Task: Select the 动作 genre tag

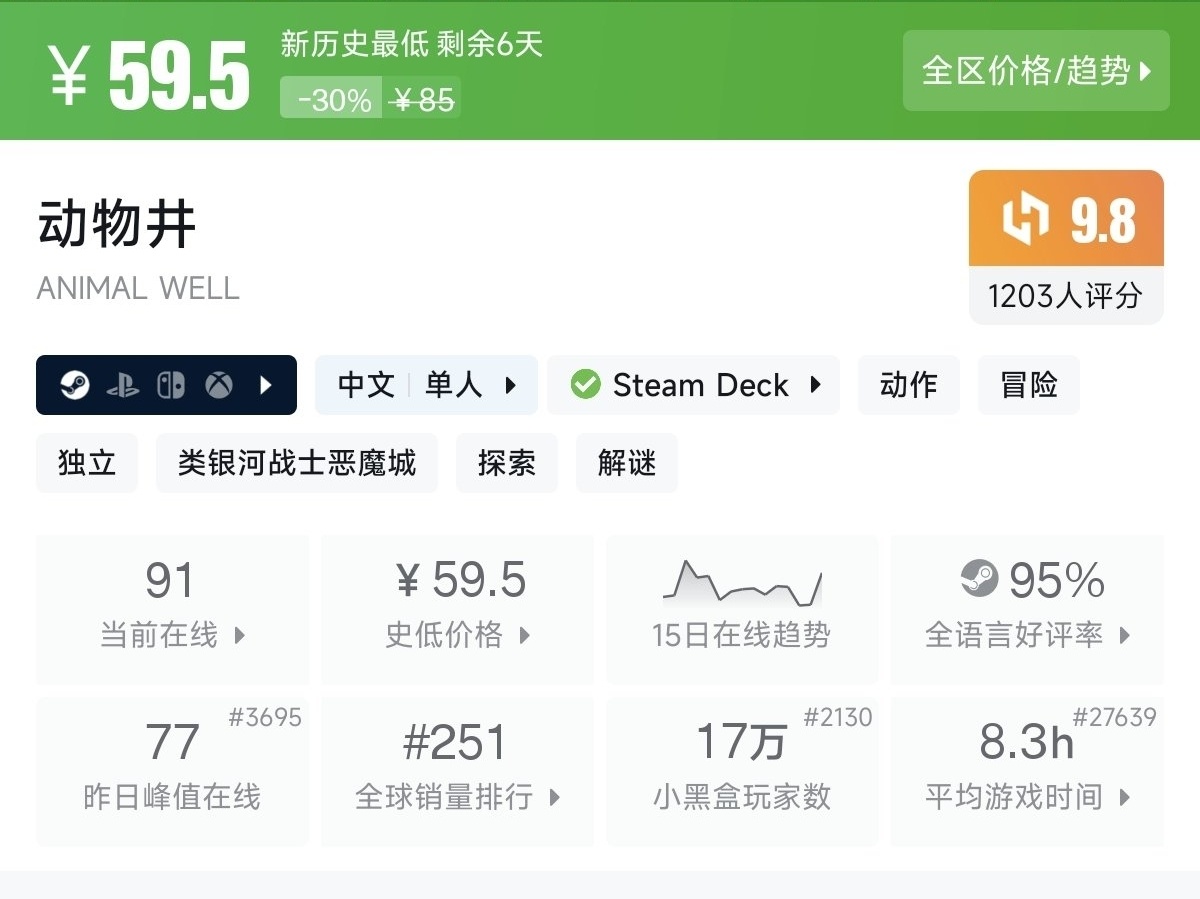Action: (908, 385)
